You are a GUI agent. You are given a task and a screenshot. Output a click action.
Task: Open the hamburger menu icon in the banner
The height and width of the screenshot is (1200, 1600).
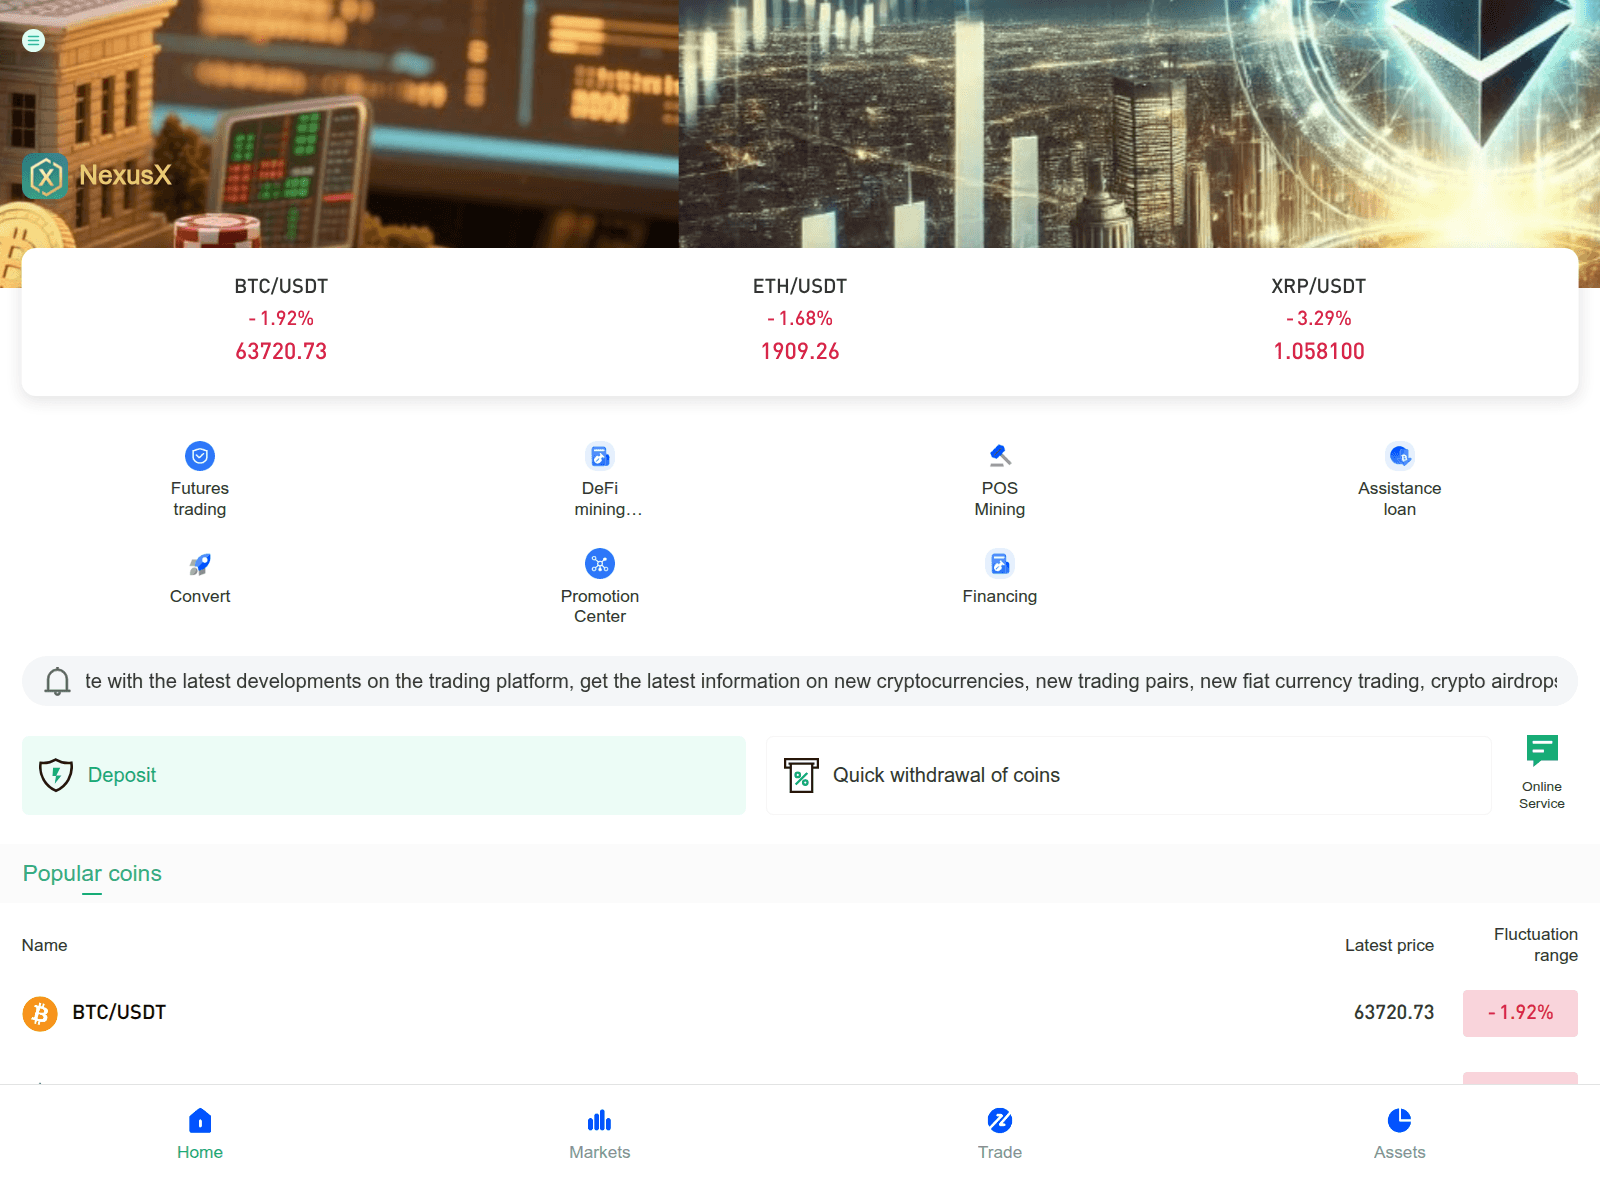point(33,41)
